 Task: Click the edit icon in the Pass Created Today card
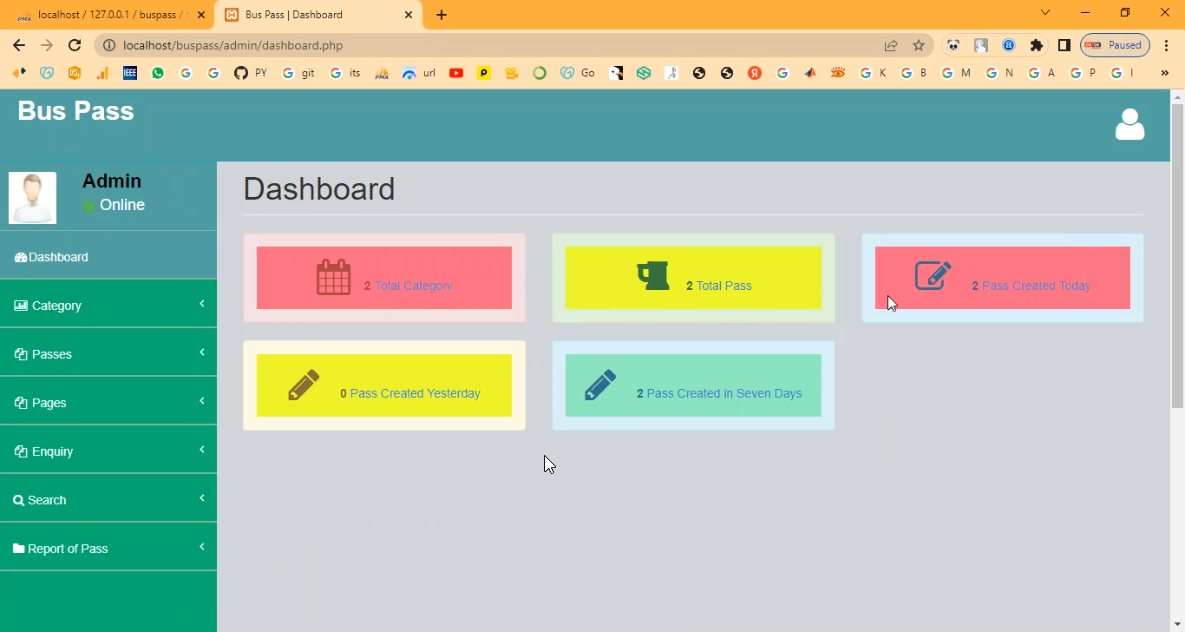[933, 275]
